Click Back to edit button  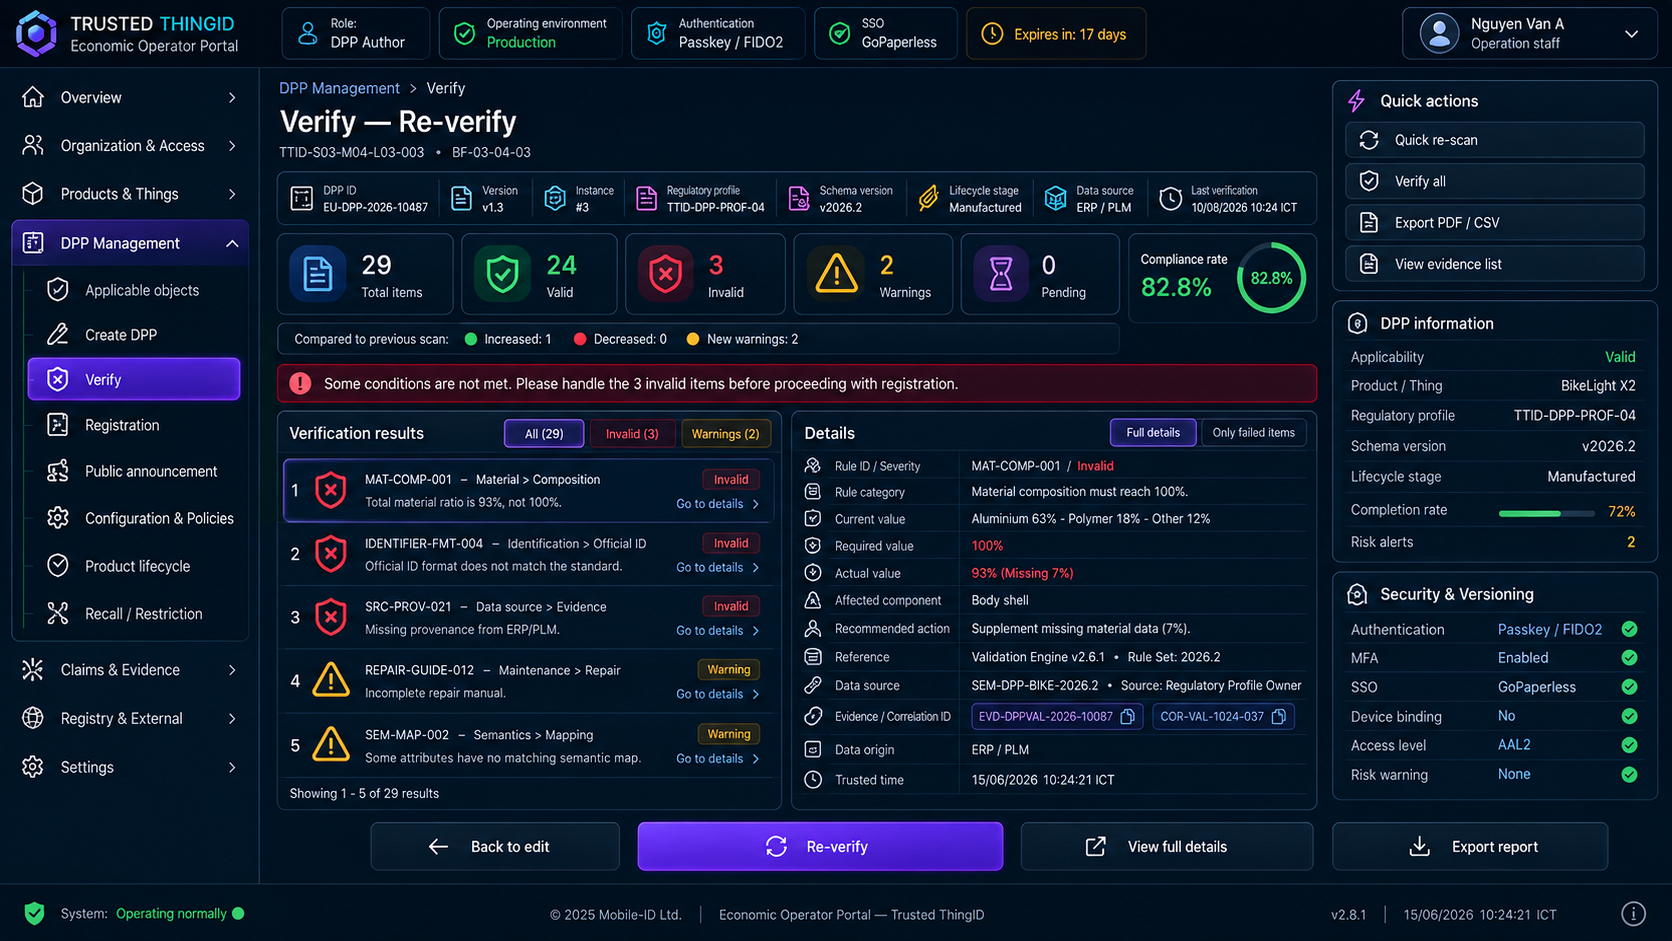[x=495, y=847]
